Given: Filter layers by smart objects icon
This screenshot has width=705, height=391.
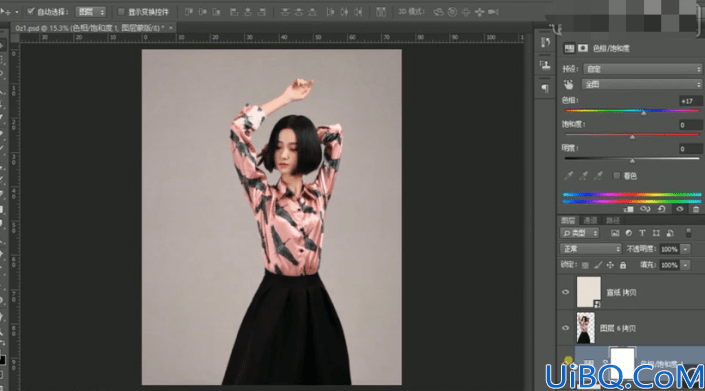Looking at the screenshot, I should point(670,233).
